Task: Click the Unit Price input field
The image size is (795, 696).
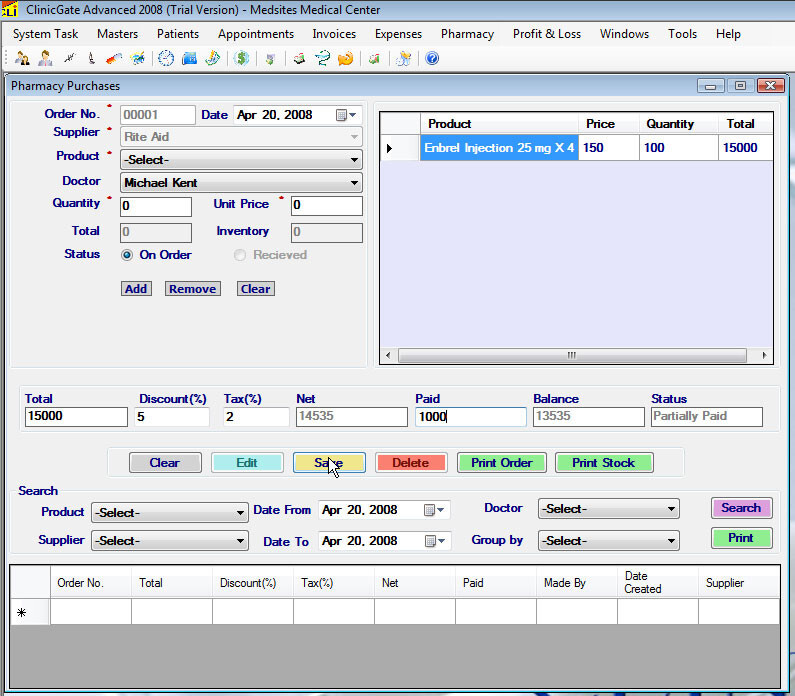Action: click(327, 206)
